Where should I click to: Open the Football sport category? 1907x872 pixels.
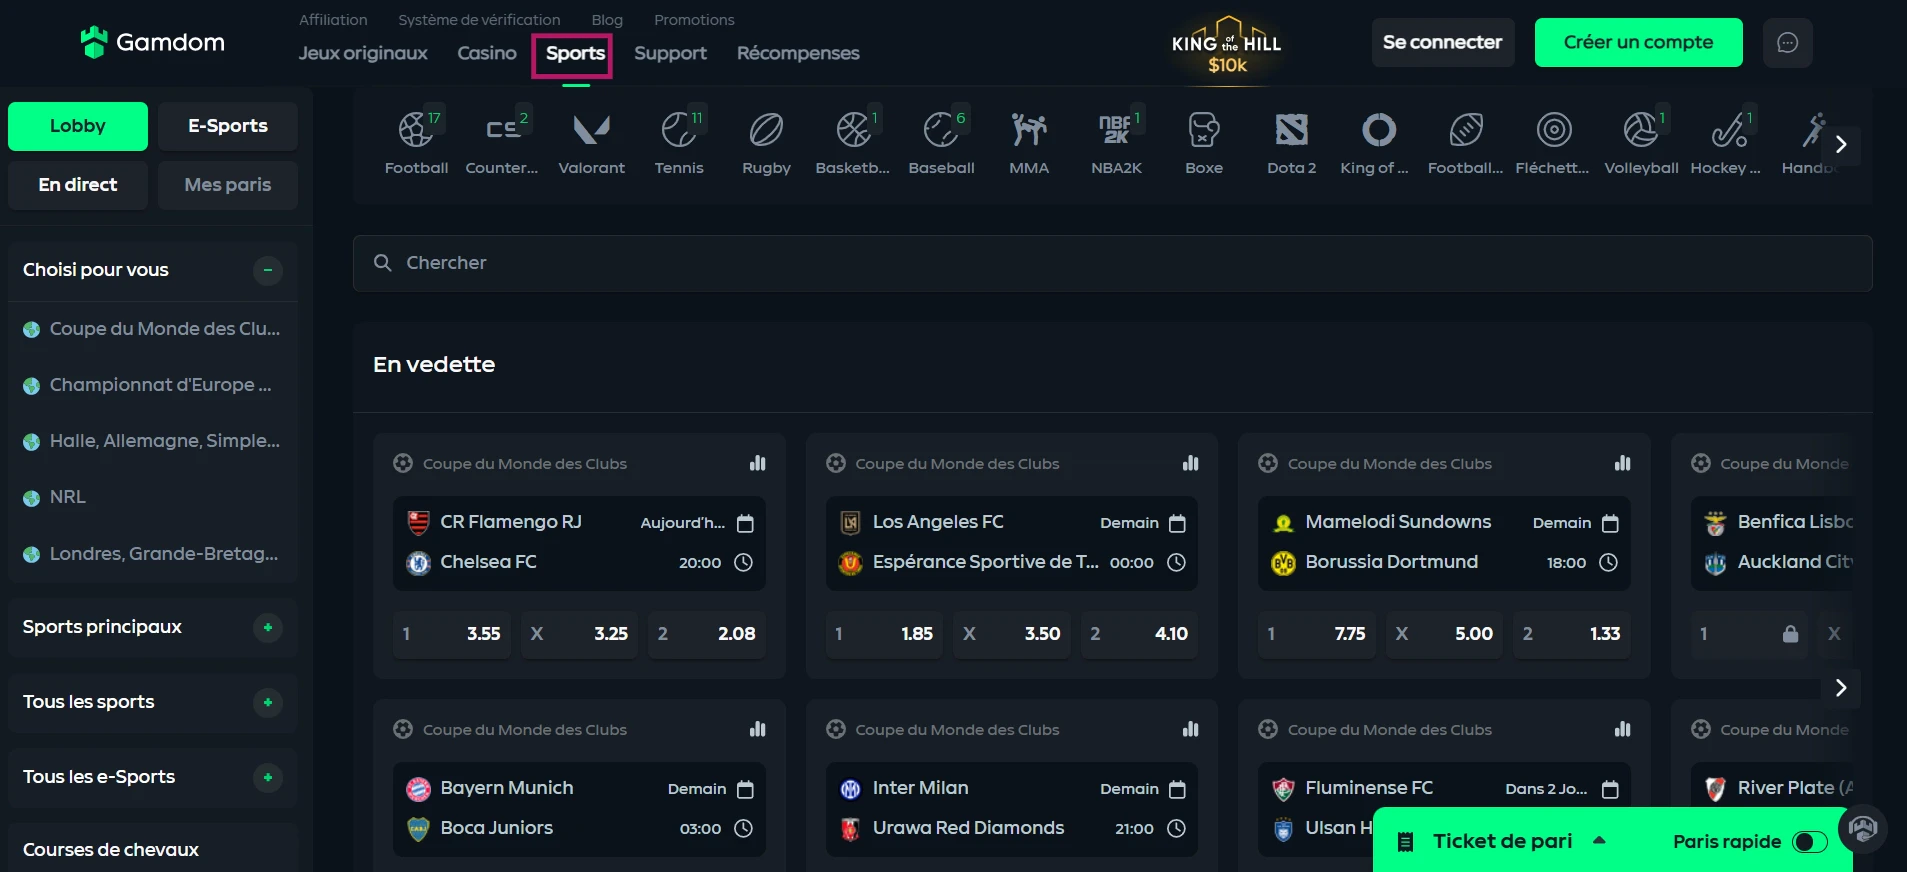[x=416, y=142]
